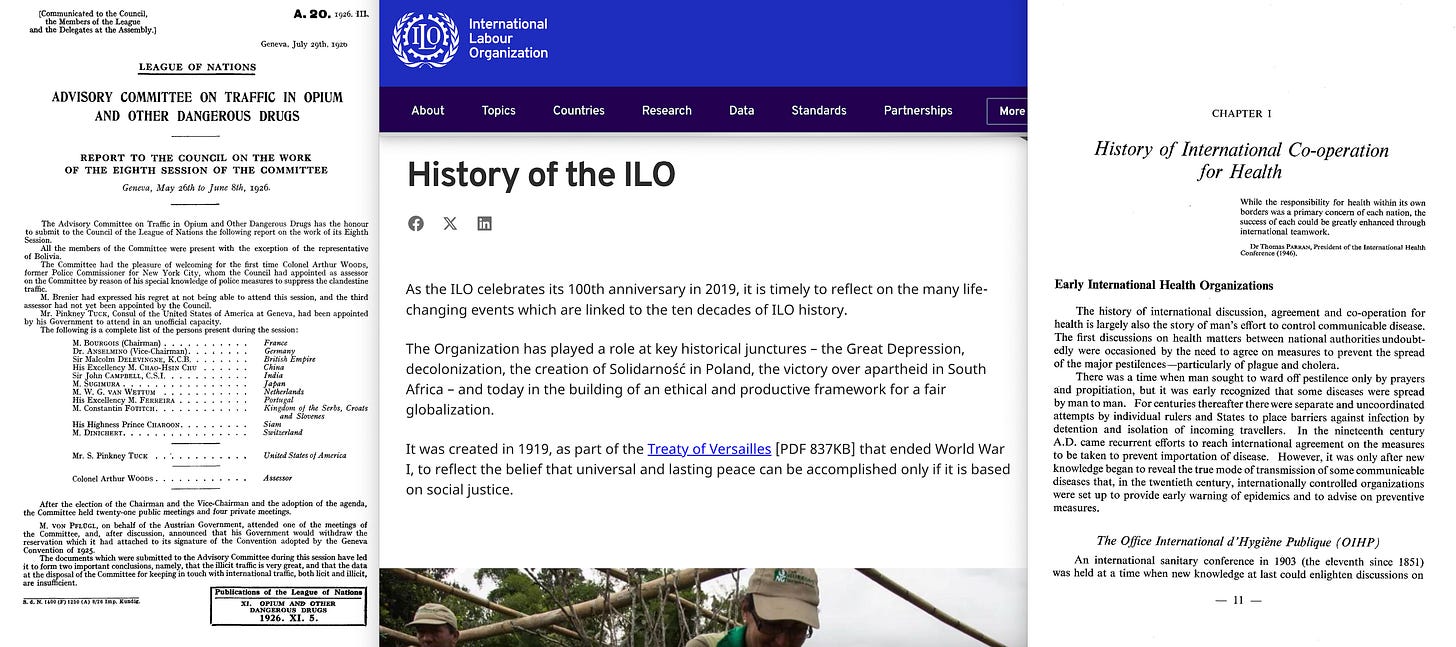
Task: Click 'REPORT TO THE COUNCIL ON THE WORK' subtitle
Action: pyautogui.click(x=196, y=158)
